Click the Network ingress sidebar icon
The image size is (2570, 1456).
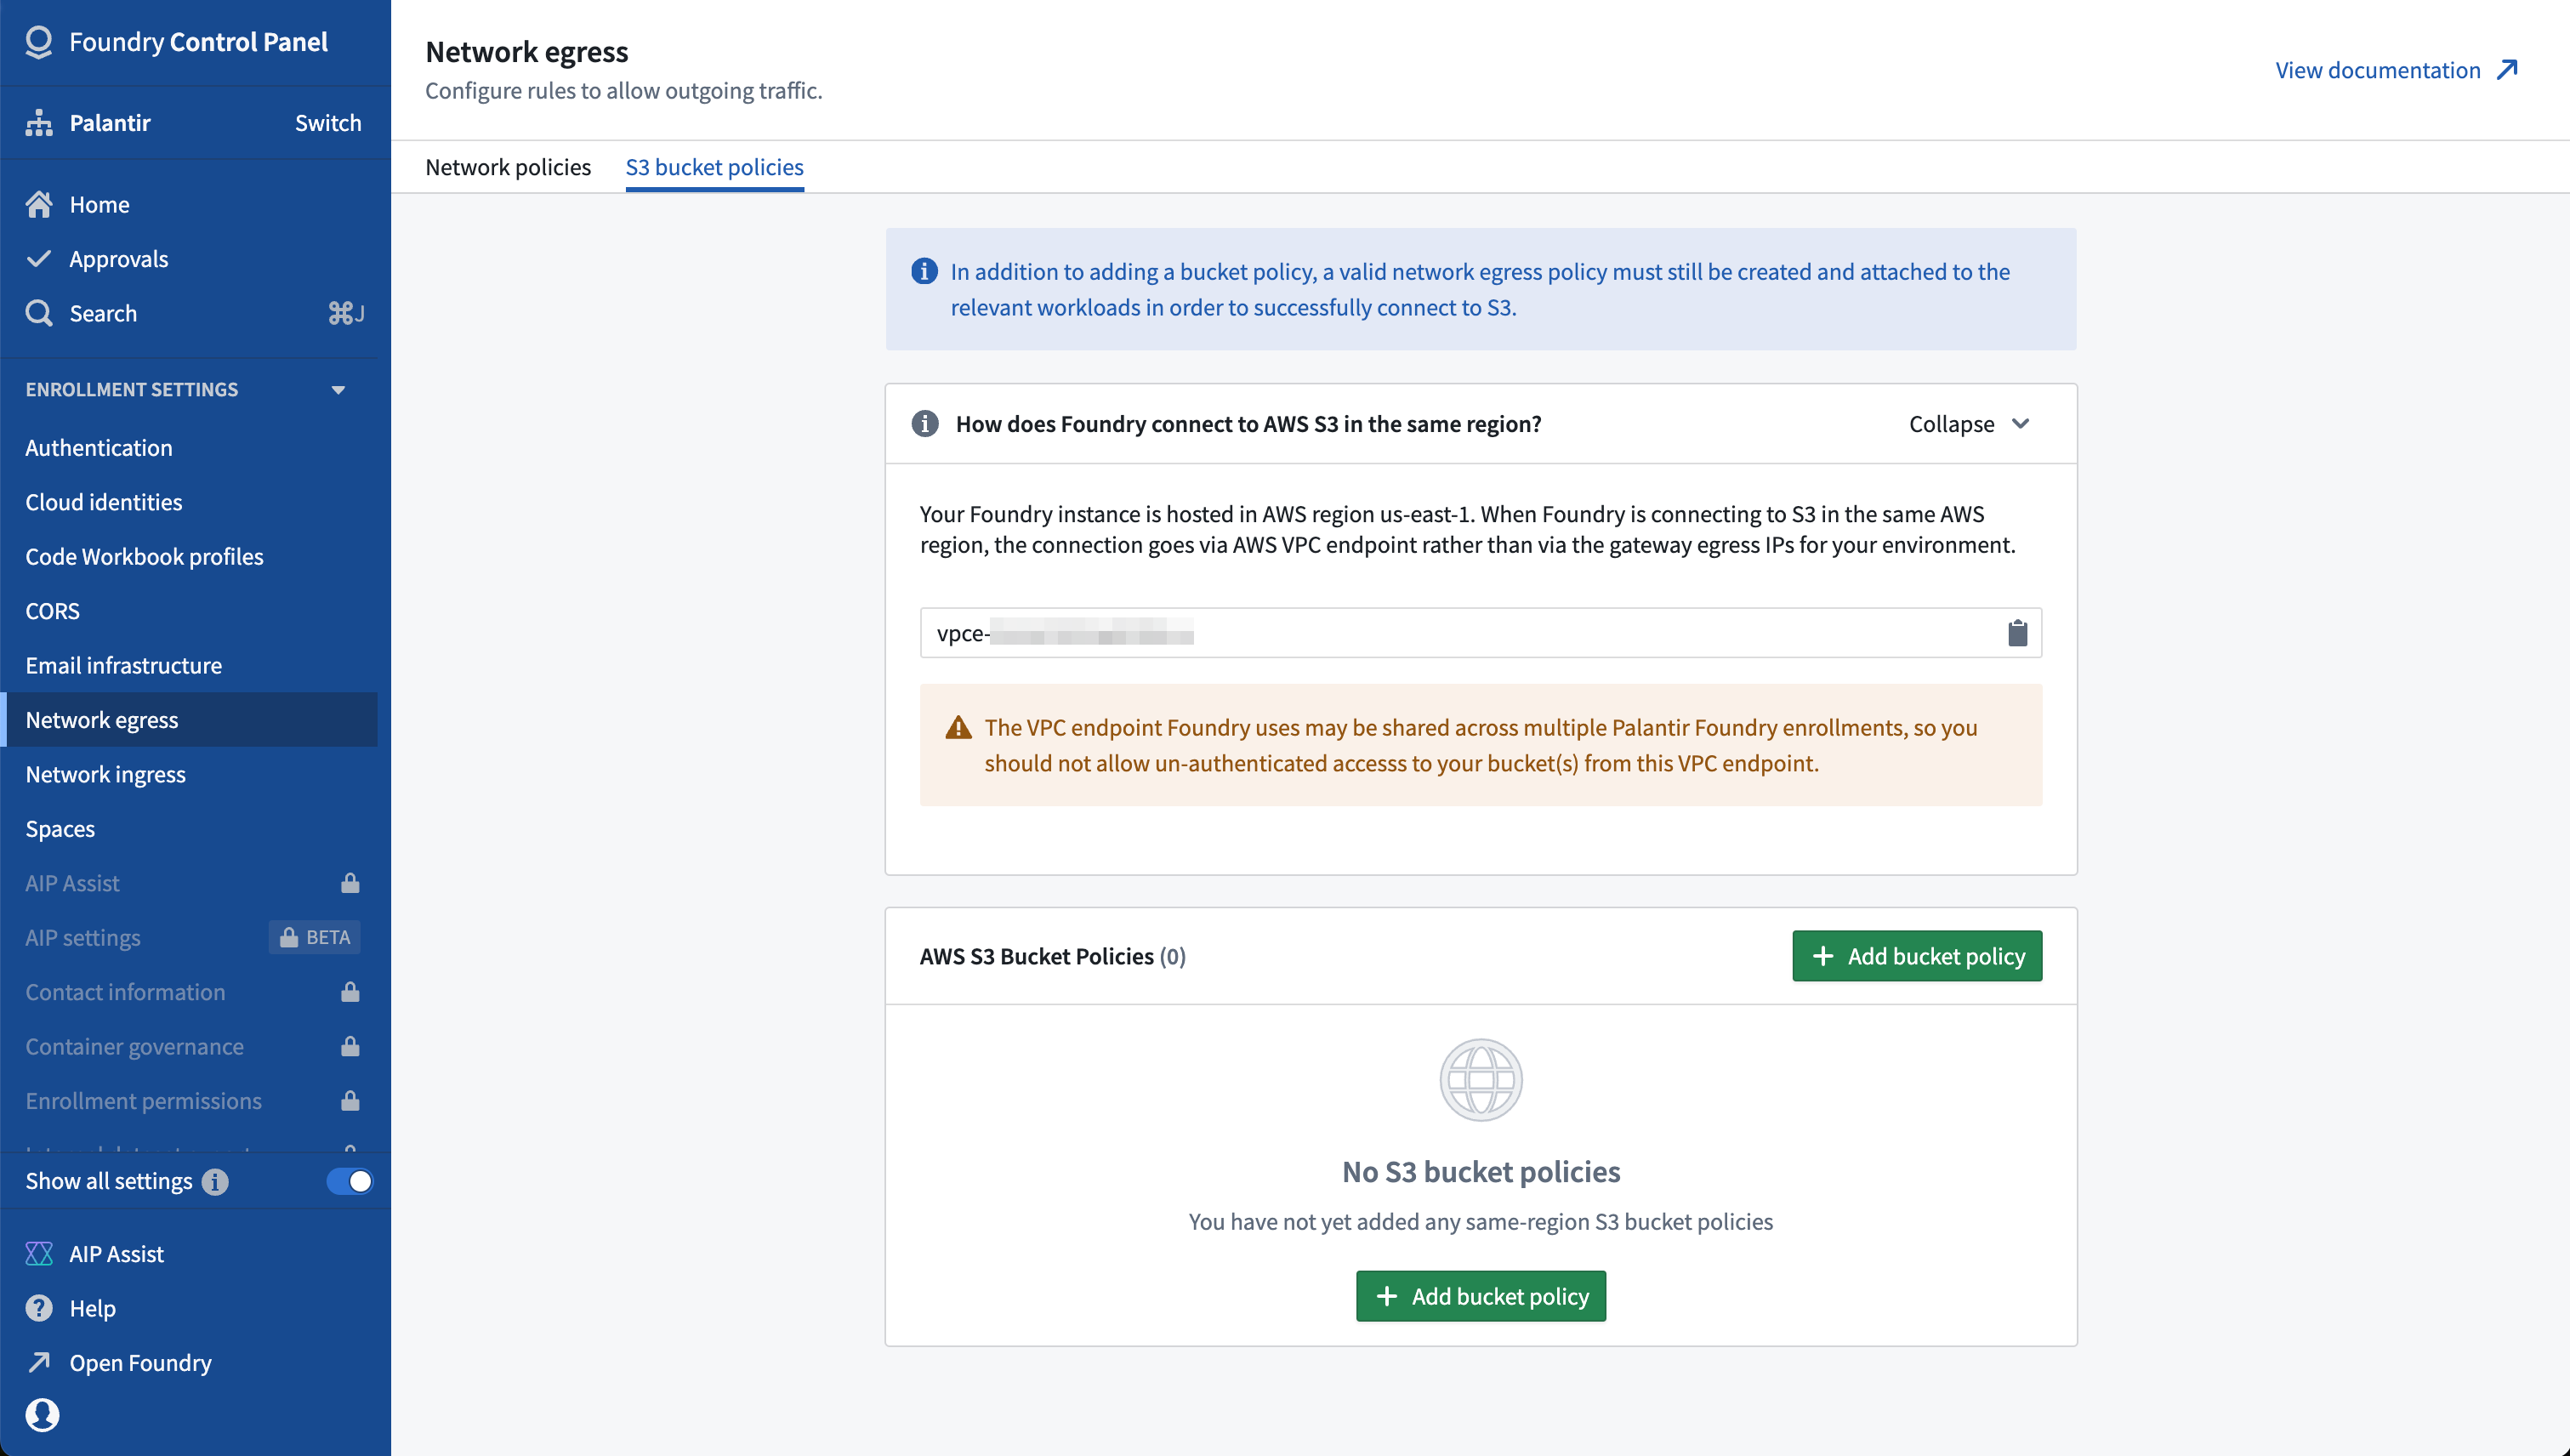coord(104,773)
